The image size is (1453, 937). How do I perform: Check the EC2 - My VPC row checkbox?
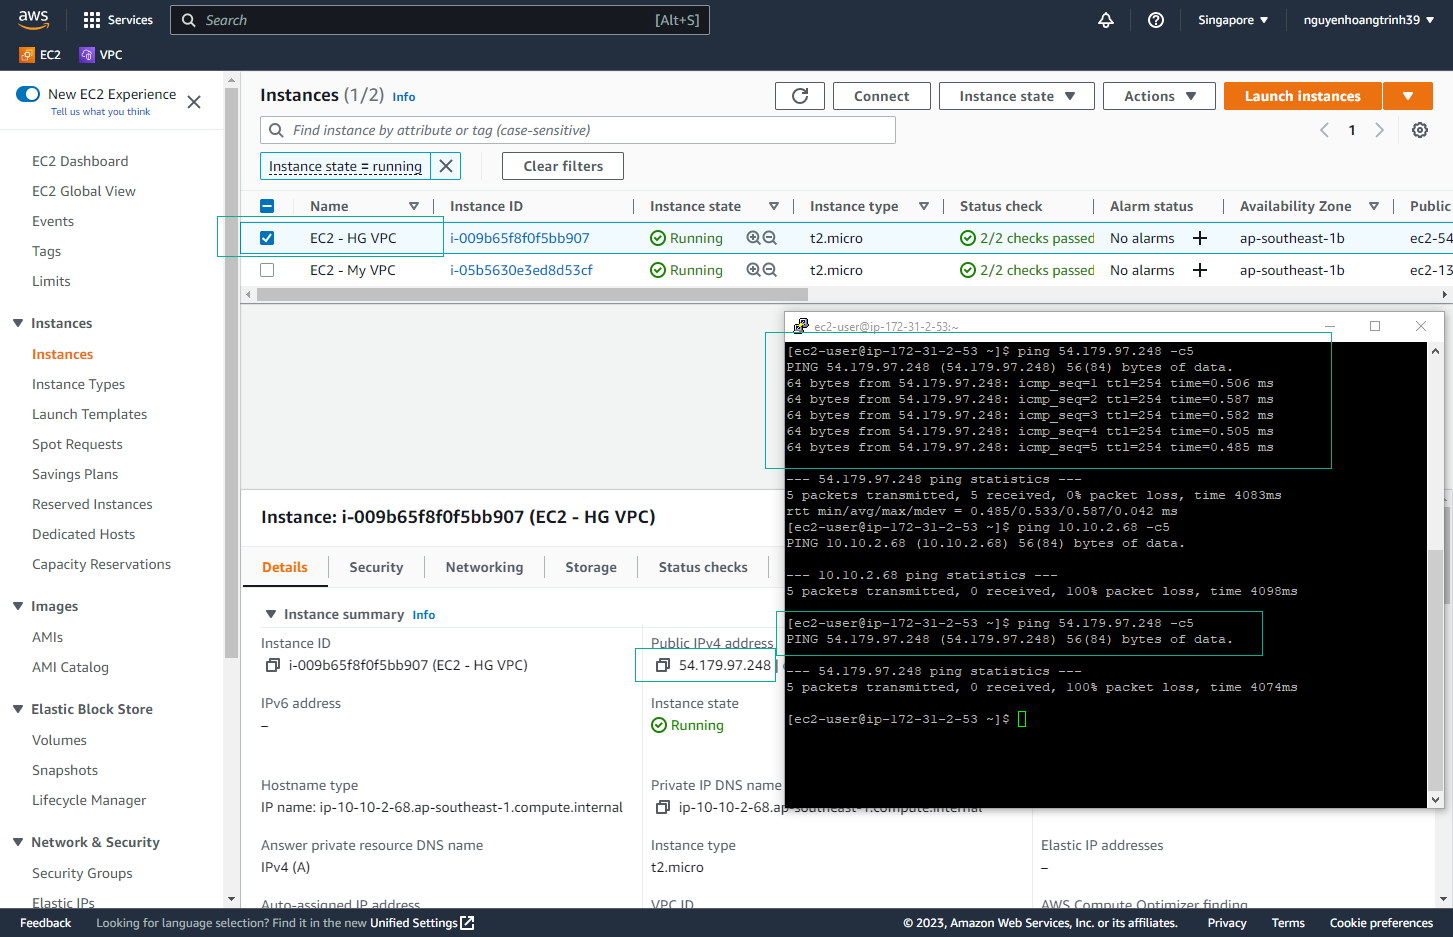point(267,270)
